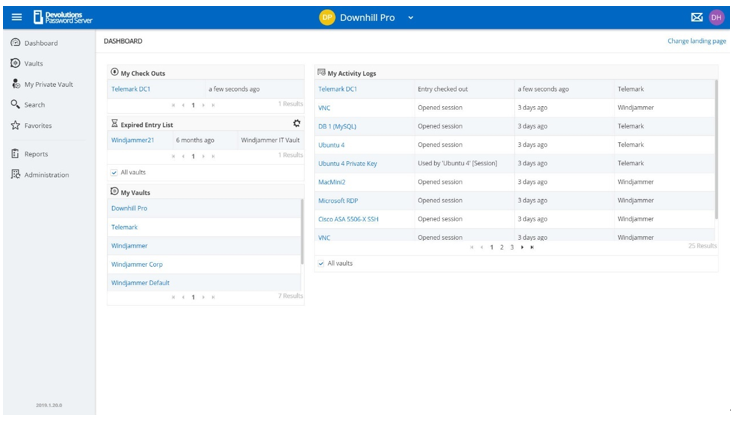Click the activity logs vertical scrollbar
The image size is (731, 424).
tap(717, 149)
